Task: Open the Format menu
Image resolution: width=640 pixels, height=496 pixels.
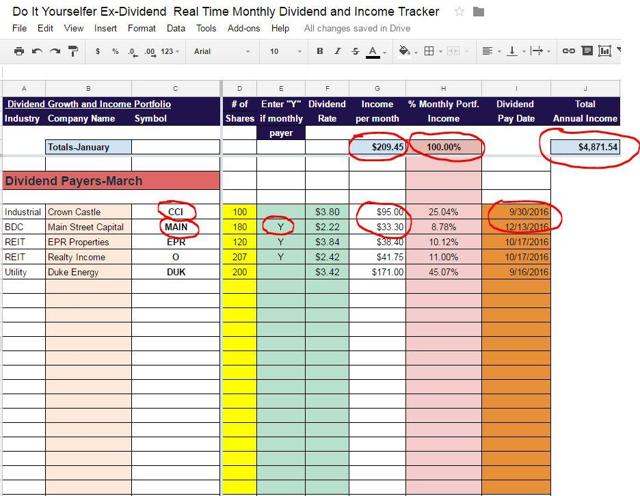Action: [142, 28]
